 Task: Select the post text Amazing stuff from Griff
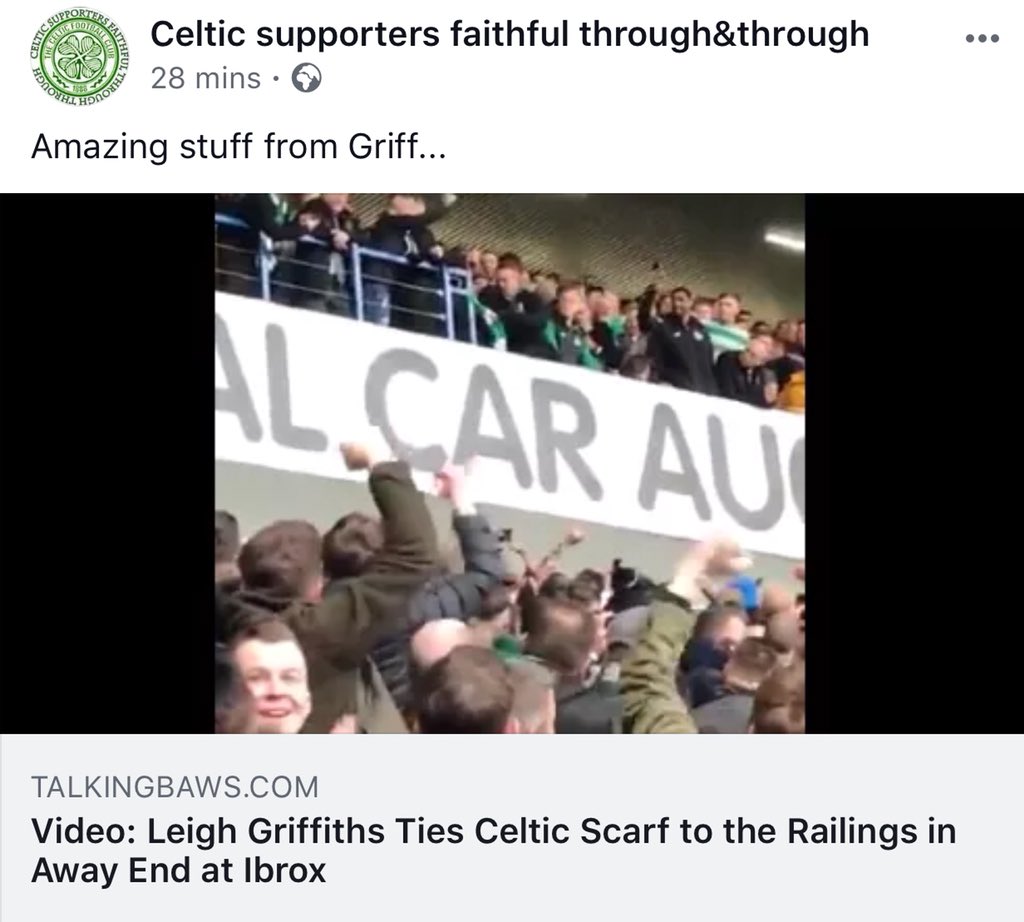coord(223,146)
